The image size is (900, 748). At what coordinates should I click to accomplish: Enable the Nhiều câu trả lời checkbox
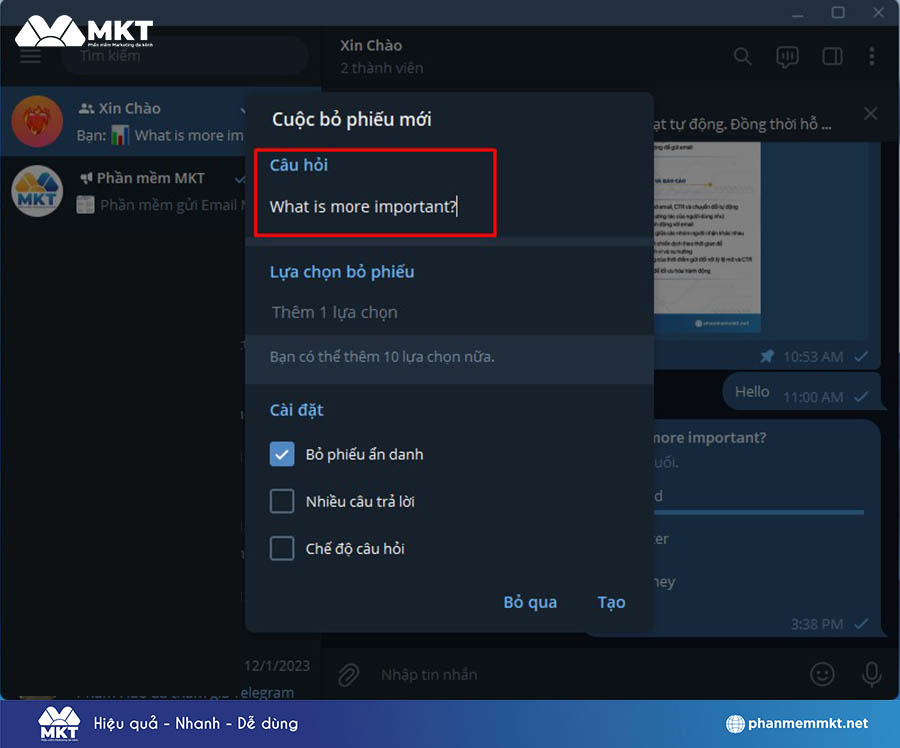coord(282,501)
